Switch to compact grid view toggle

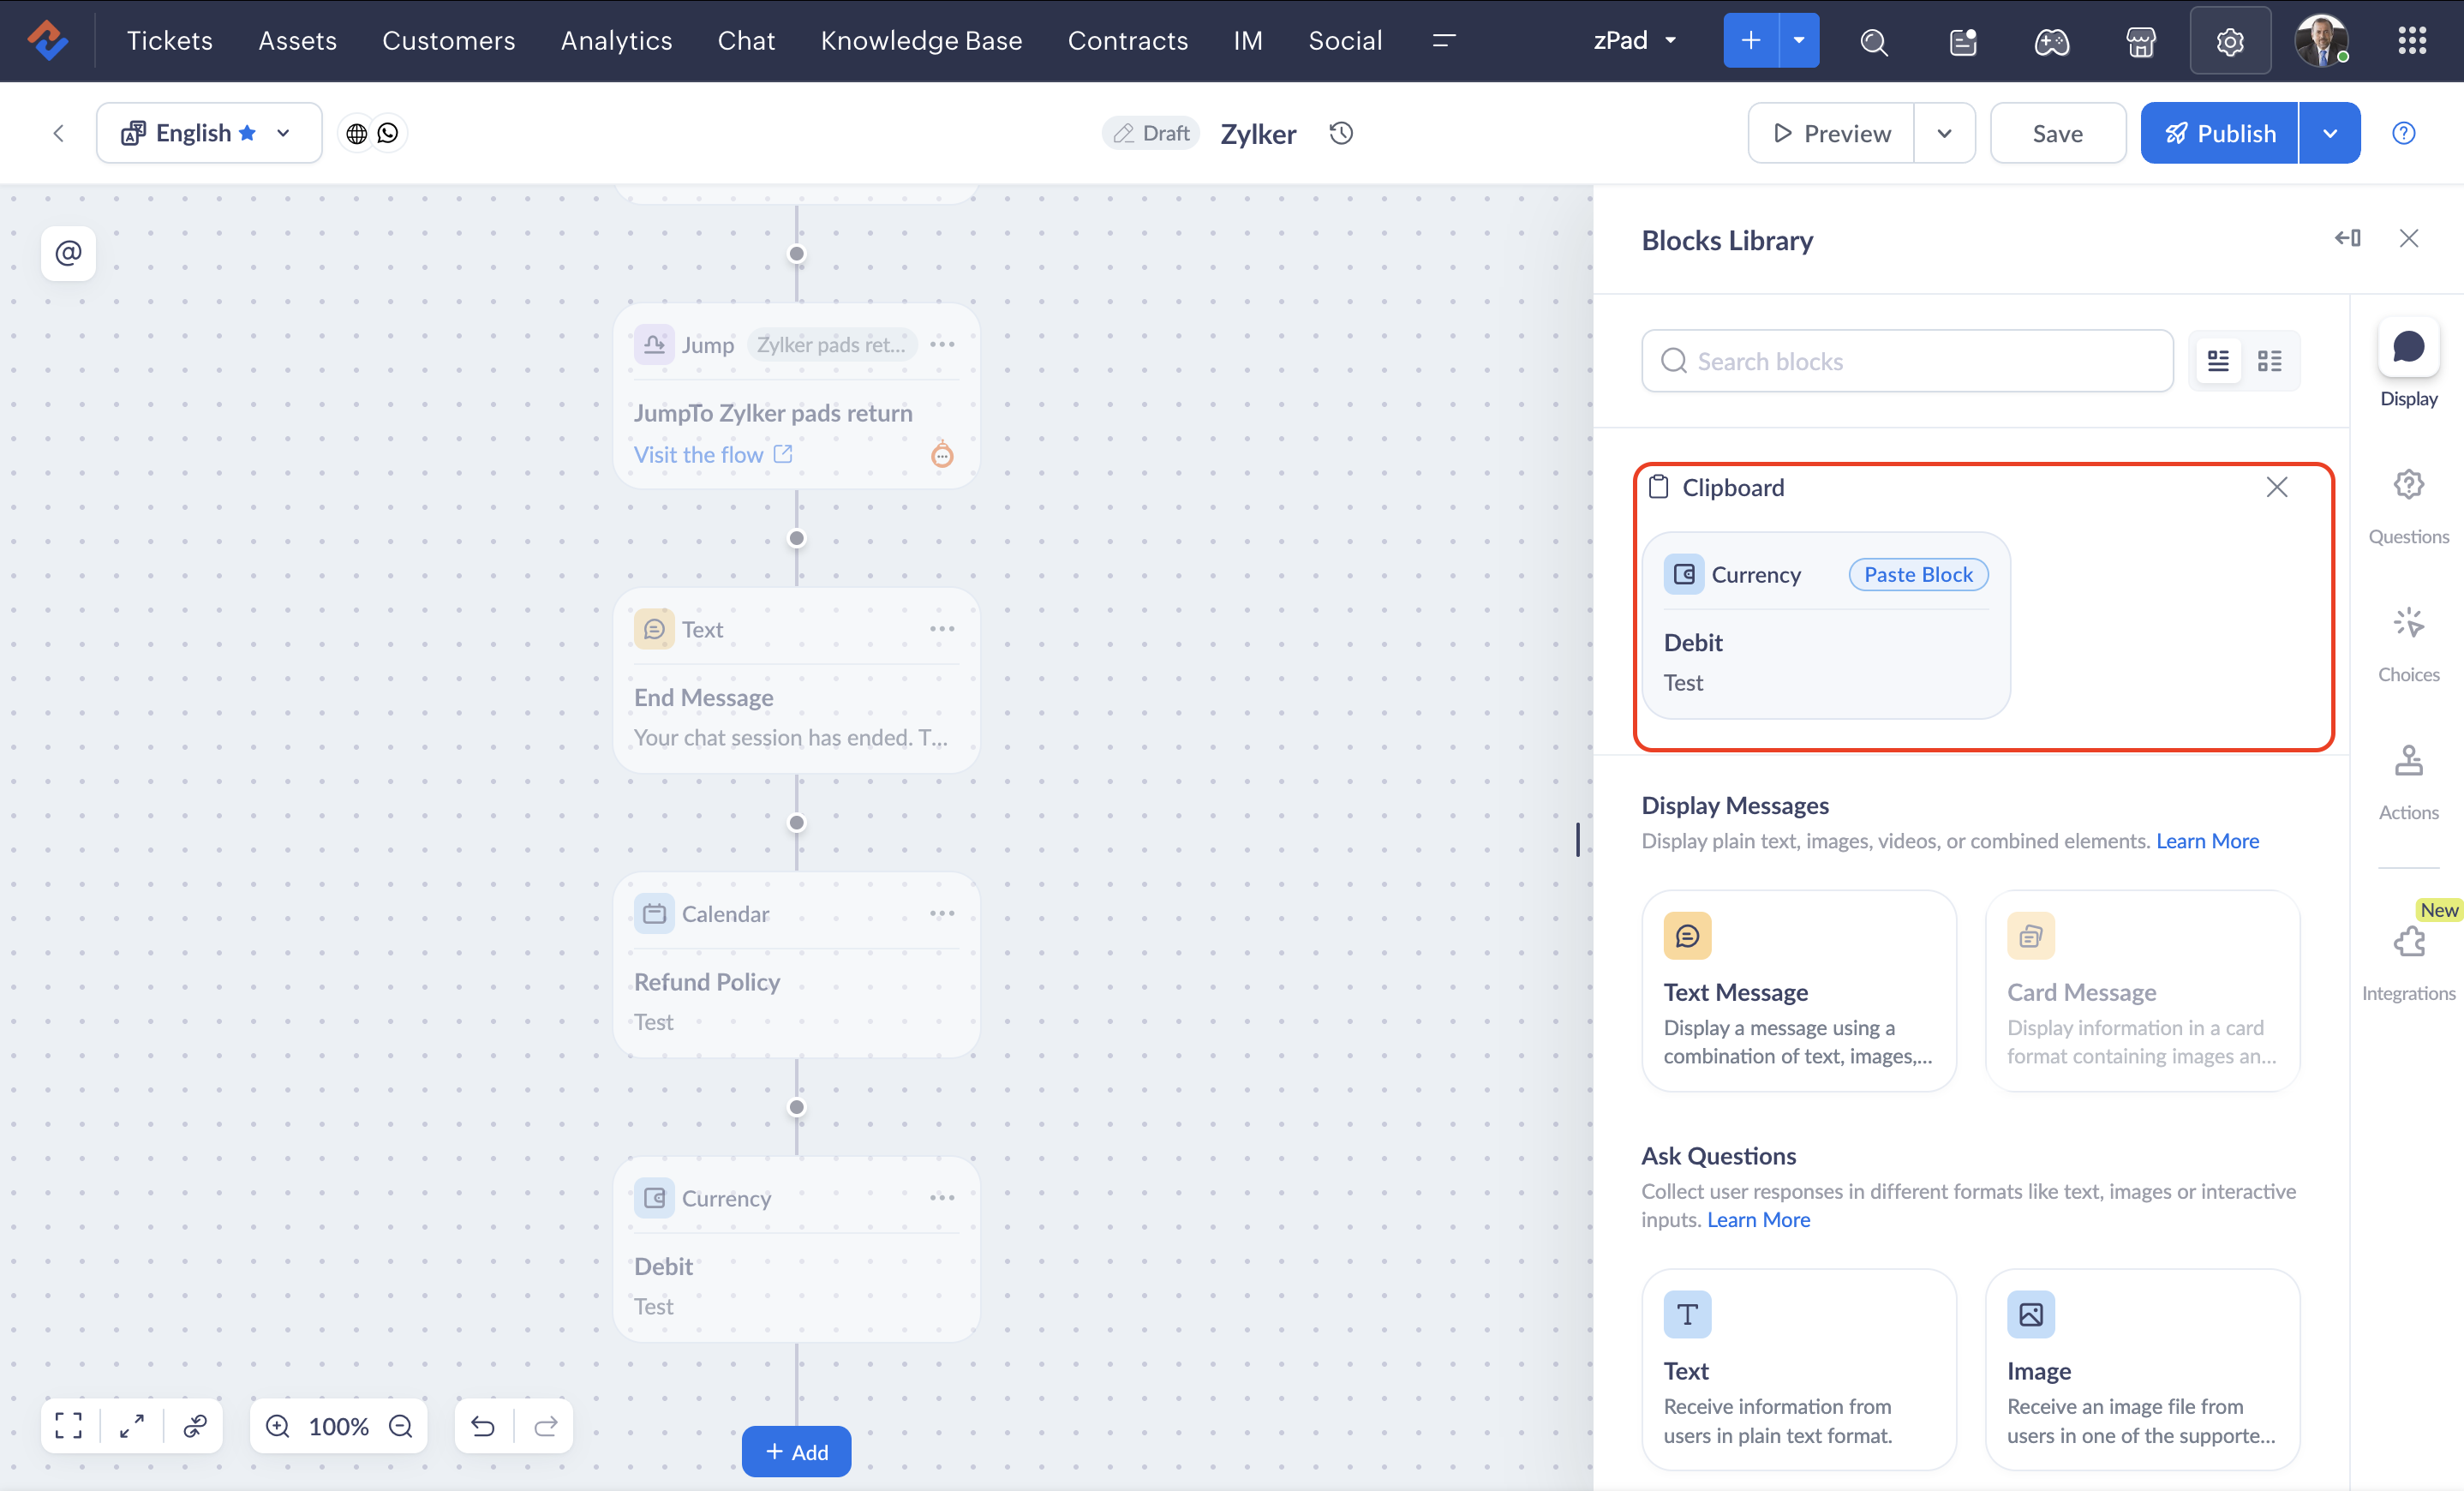pyautogui.click(x=2269, y=361)
